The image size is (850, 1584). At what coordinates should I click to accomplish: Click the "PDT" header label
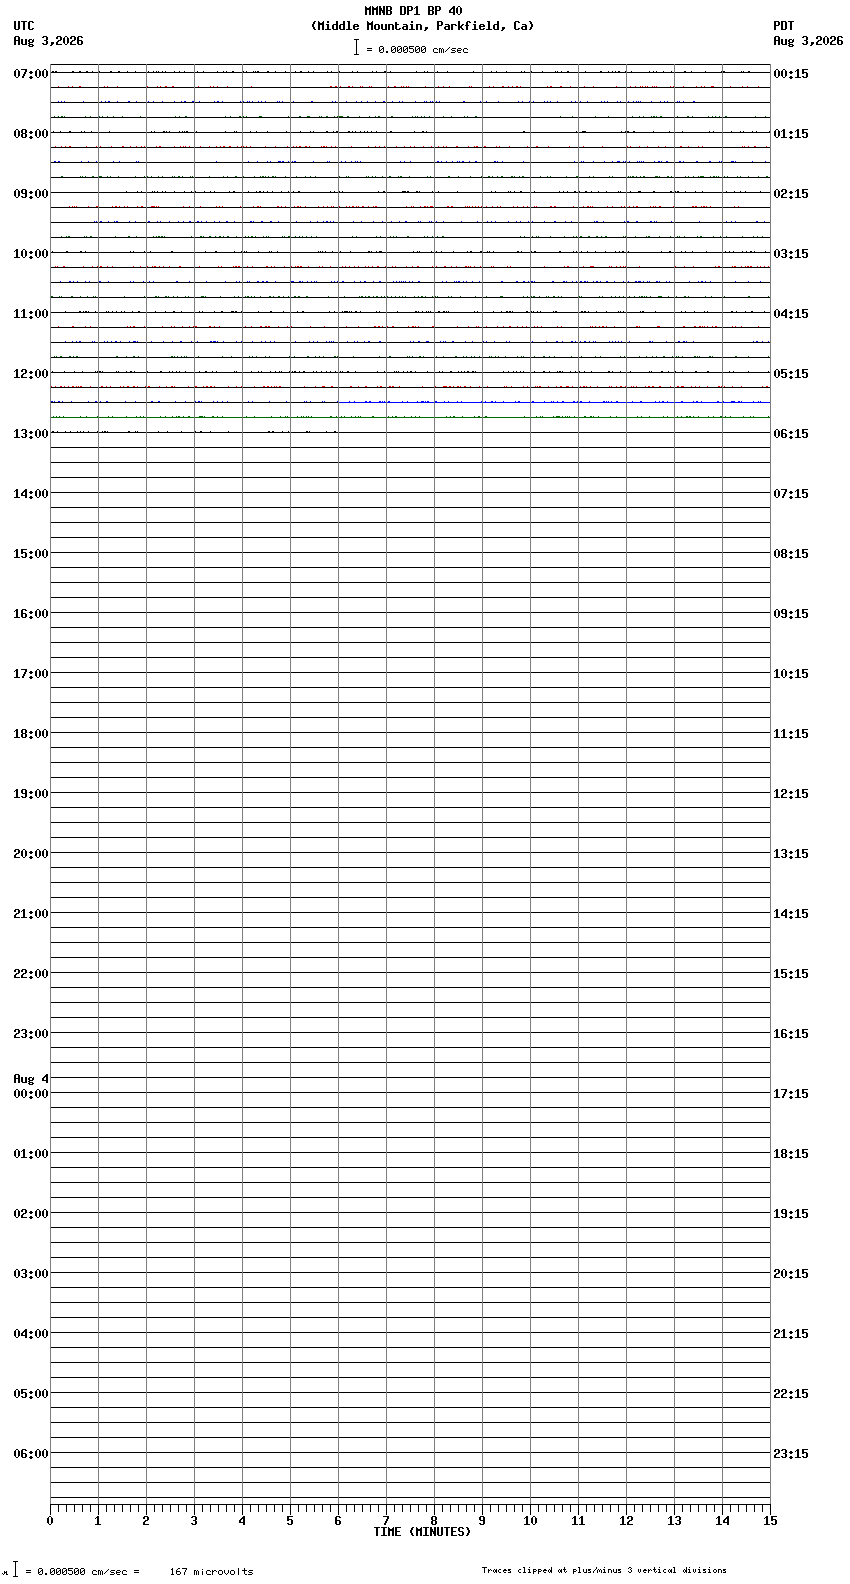point(784,26)
